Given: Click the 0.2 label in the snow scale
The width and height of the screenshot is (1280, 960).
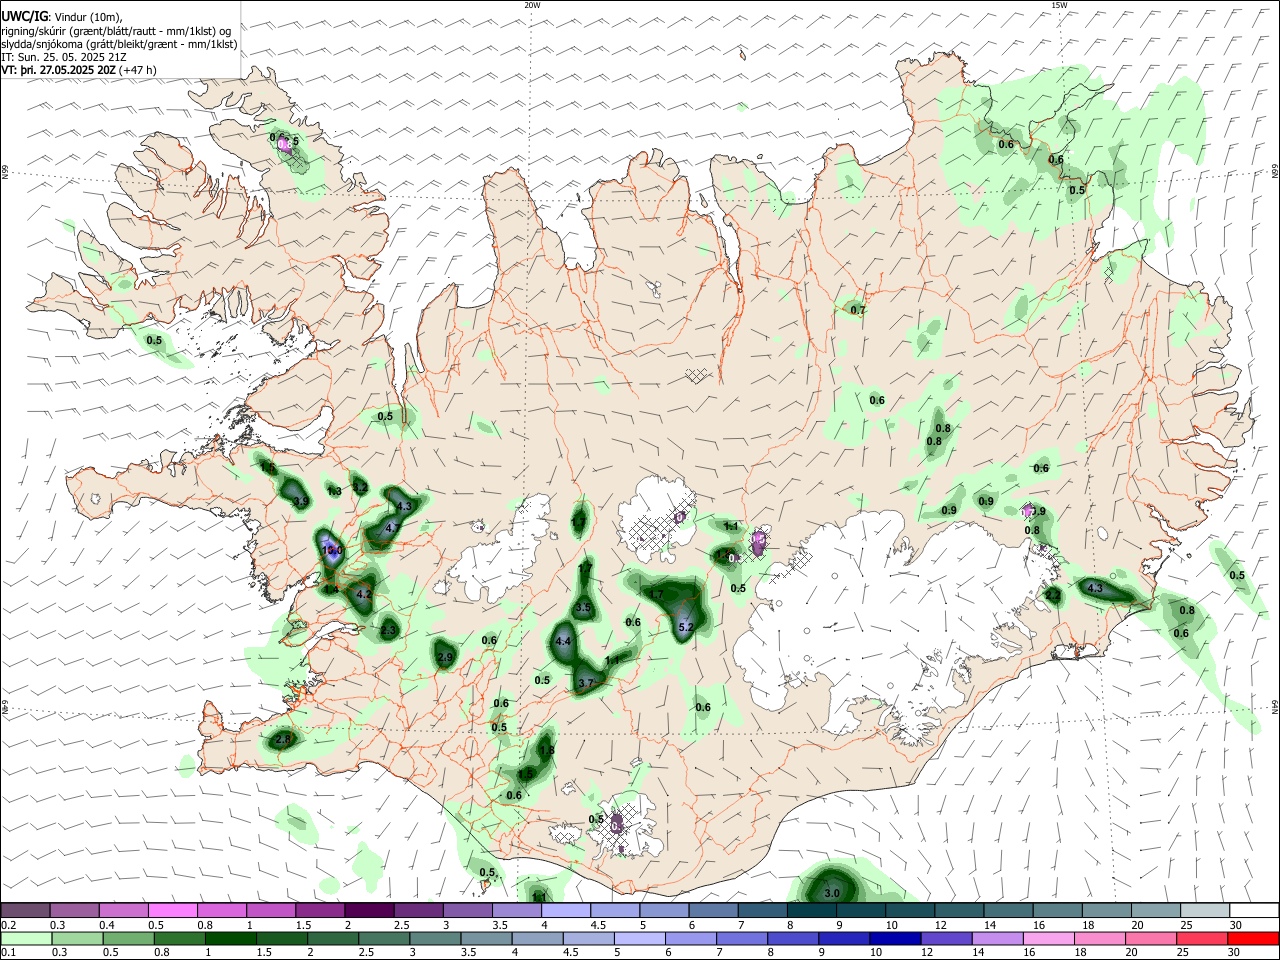Looking at the screenshot, I should [8, 925].
